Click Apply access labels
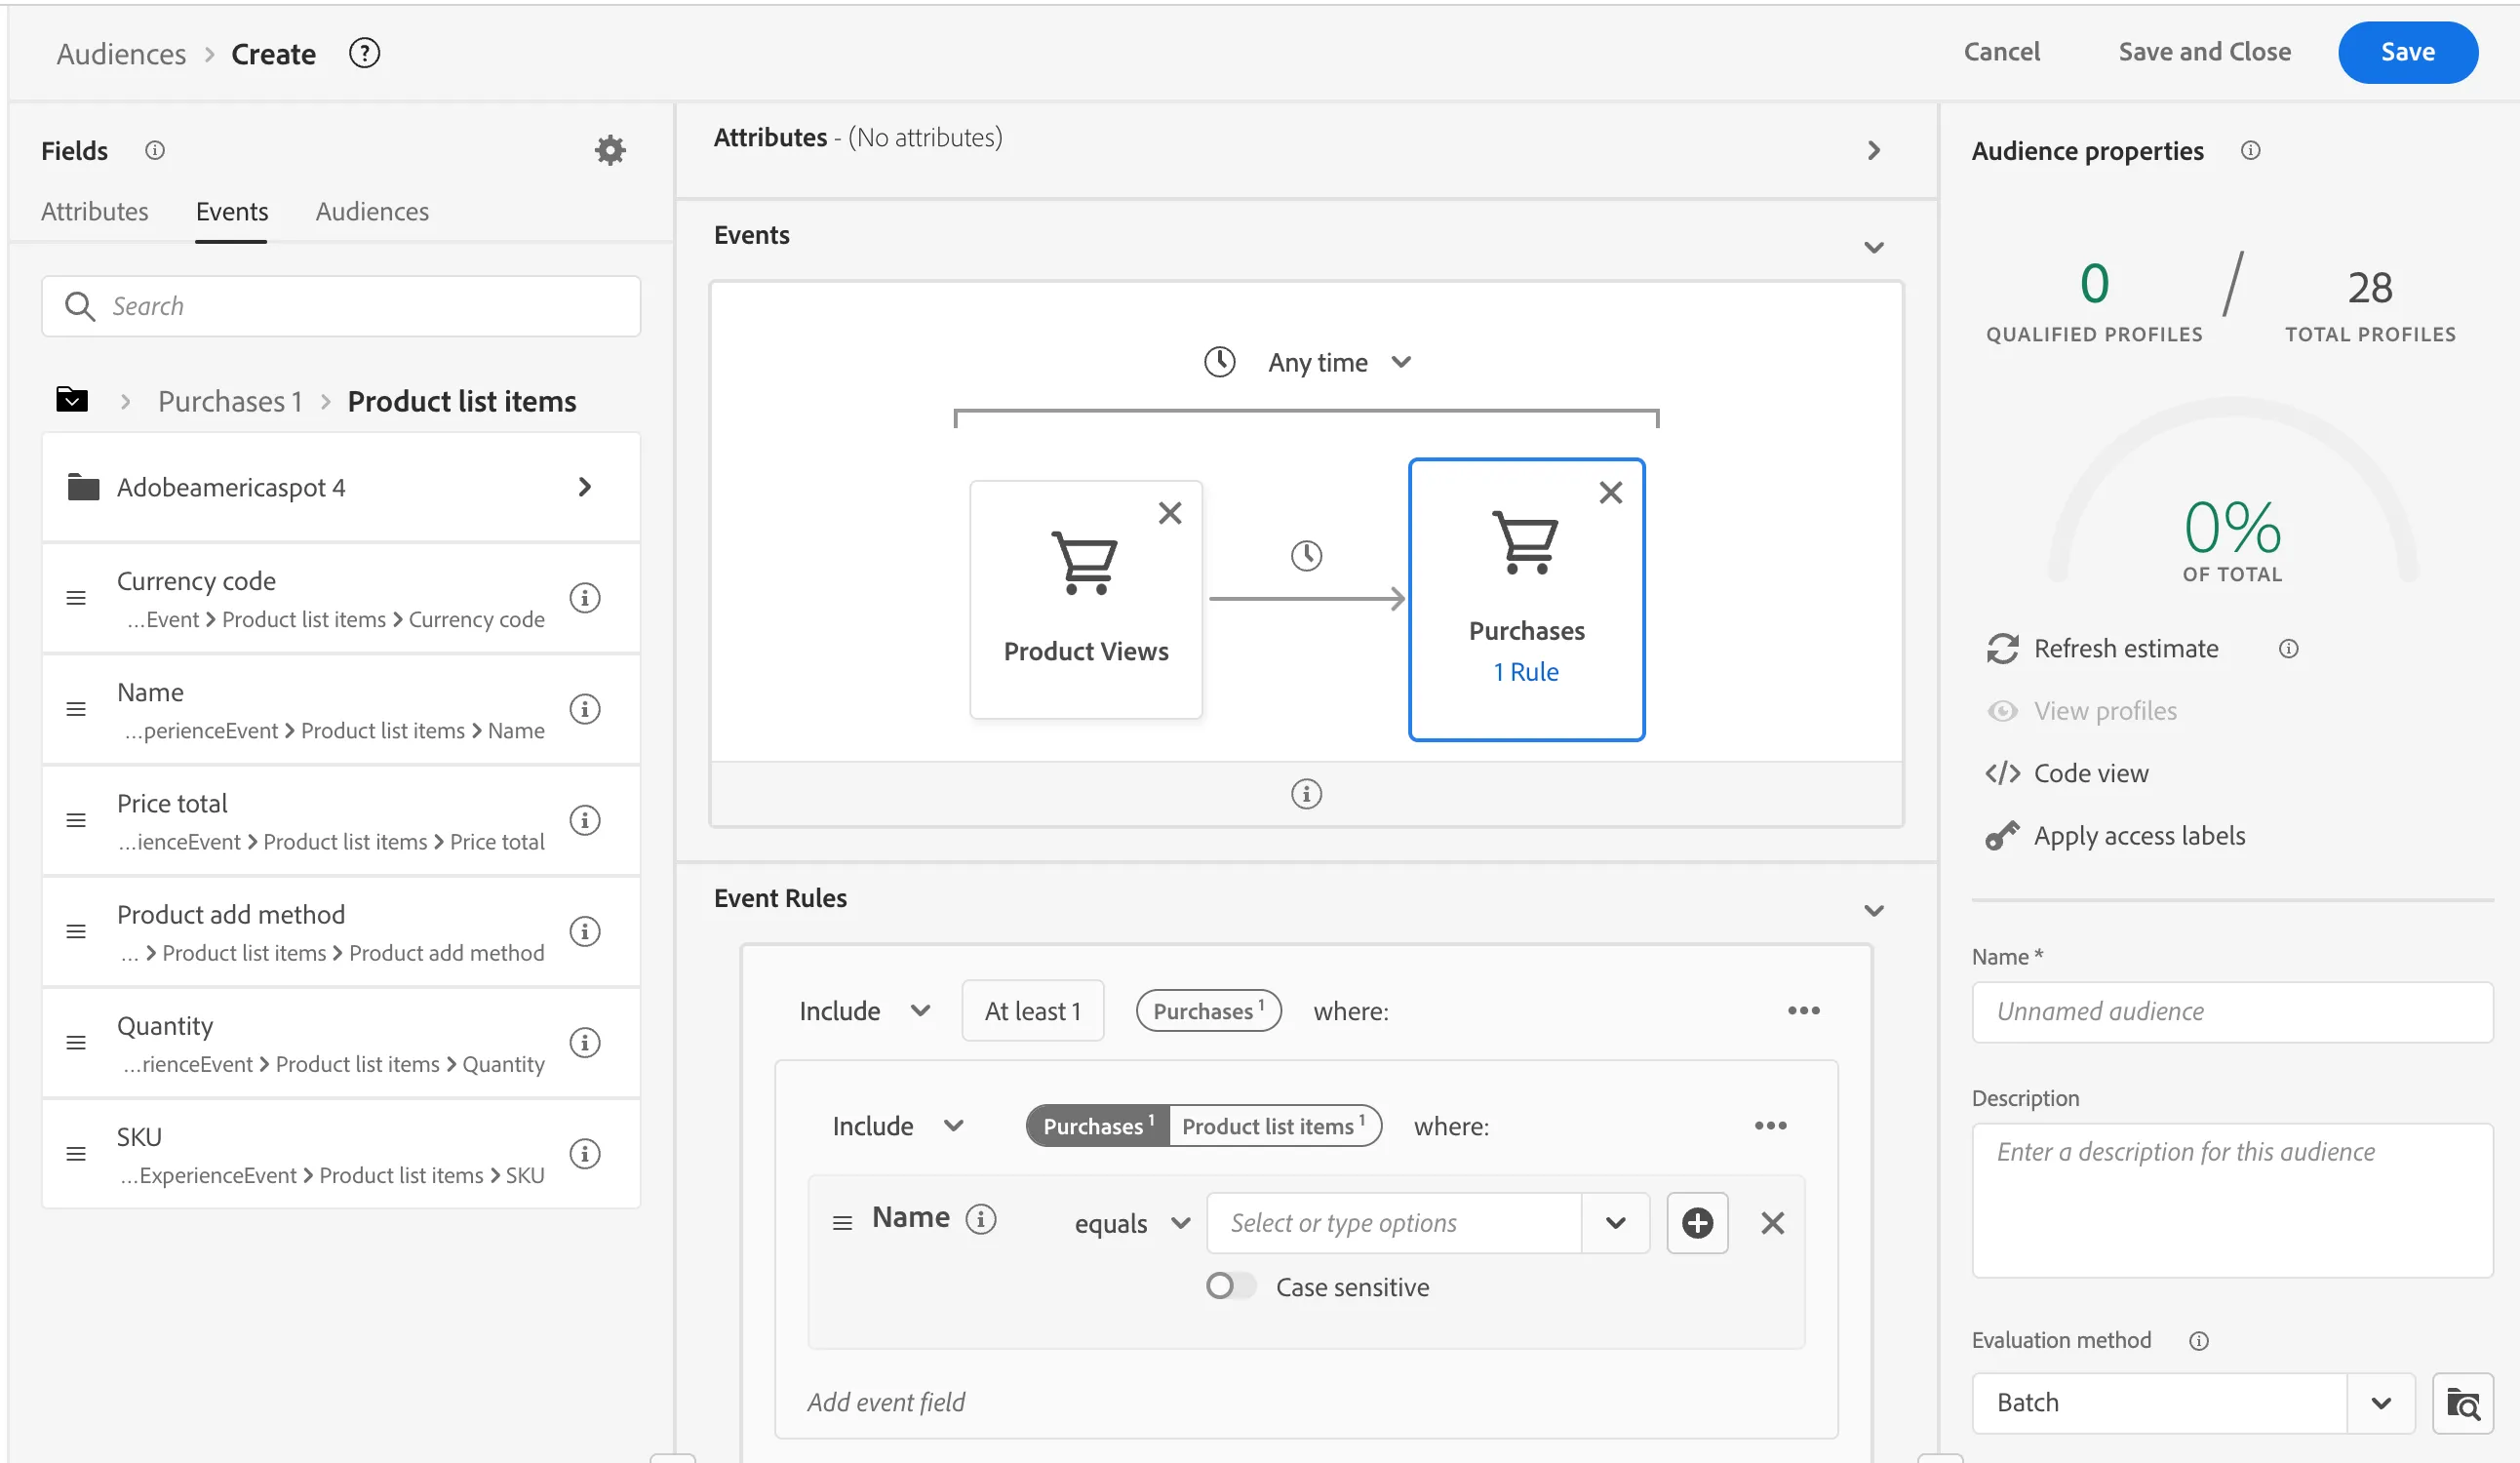 coord(2115,836)
